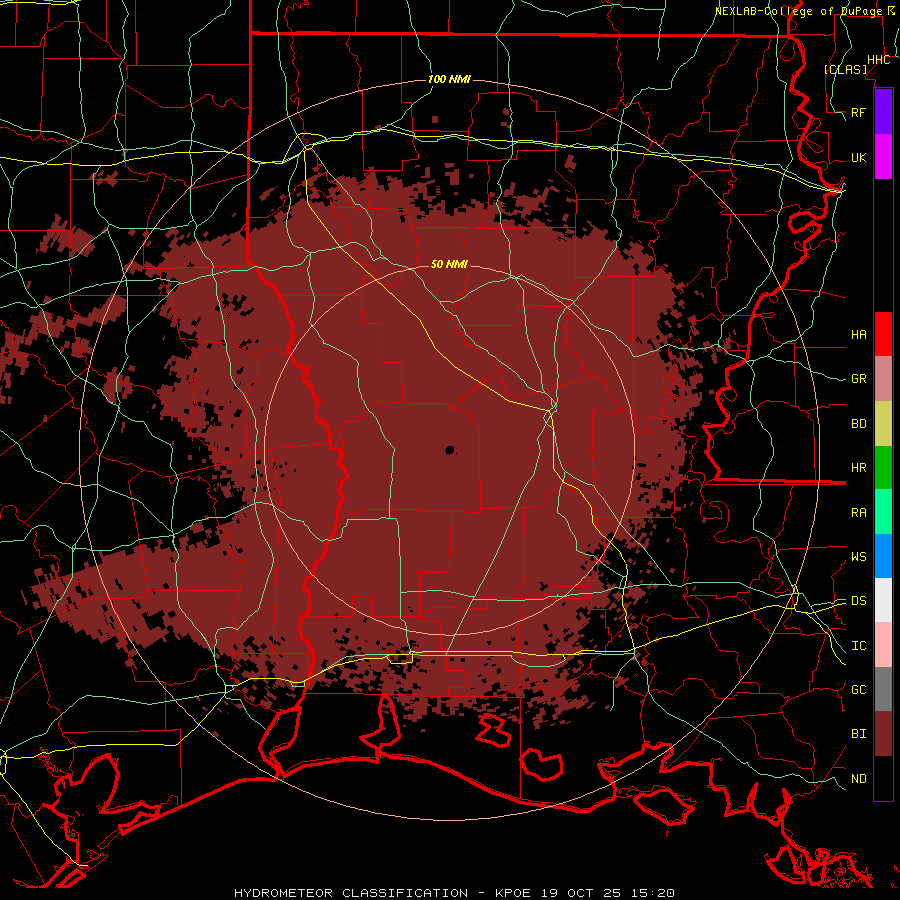Click the HYDROMETEOR CLASSIFICATION title text
Screen dimensions: 900x900
click(x=351, y=893)
